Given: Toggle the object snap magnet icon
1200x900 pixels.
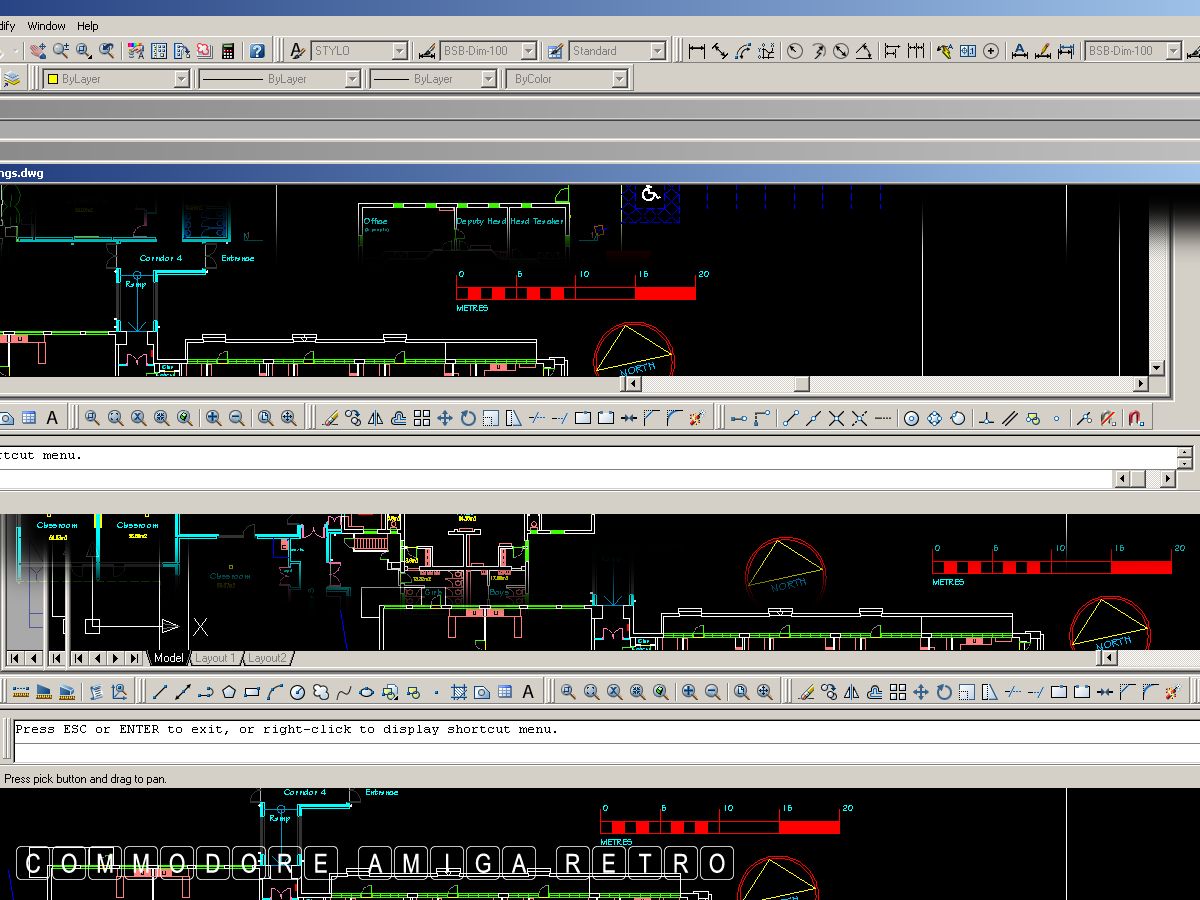Looking at the screenshot, I should pos(1134,419).
